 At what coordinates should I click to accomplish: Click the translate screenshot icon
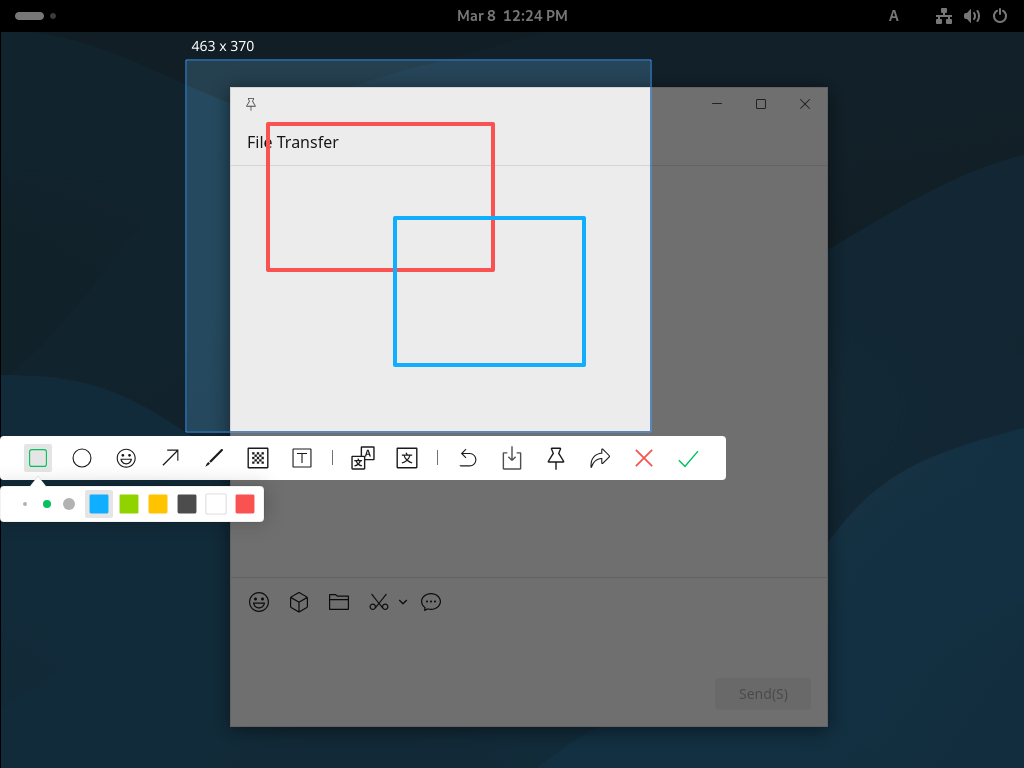[406, 458]
